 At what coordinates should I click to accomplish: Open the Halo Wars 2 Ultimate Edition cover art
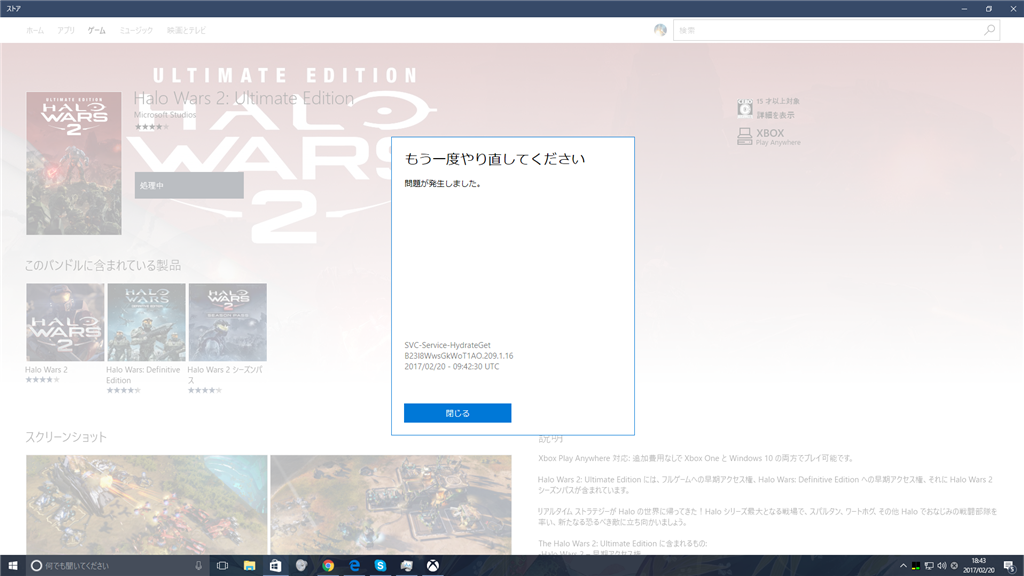click(x=74, y=163)
